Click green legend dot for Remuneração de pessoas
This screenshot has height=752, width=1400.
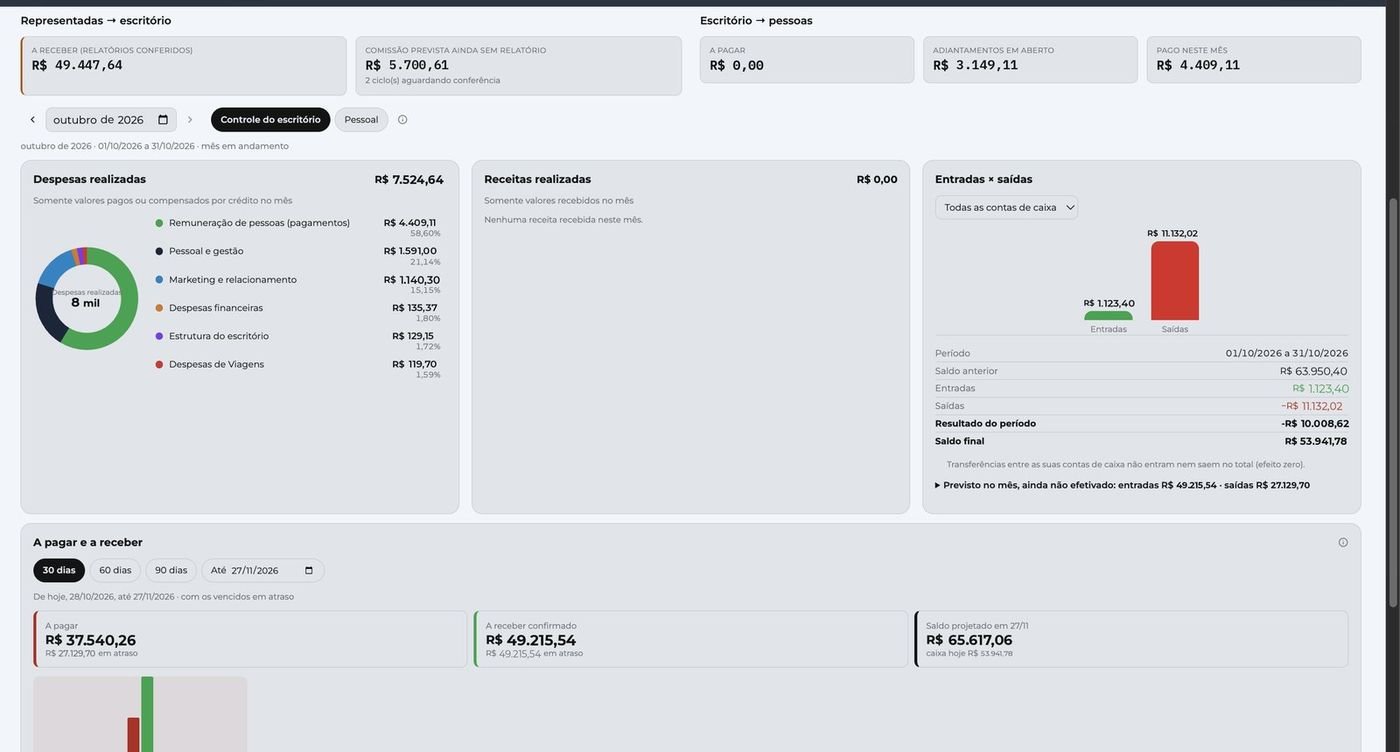click(x=159, y=223)
